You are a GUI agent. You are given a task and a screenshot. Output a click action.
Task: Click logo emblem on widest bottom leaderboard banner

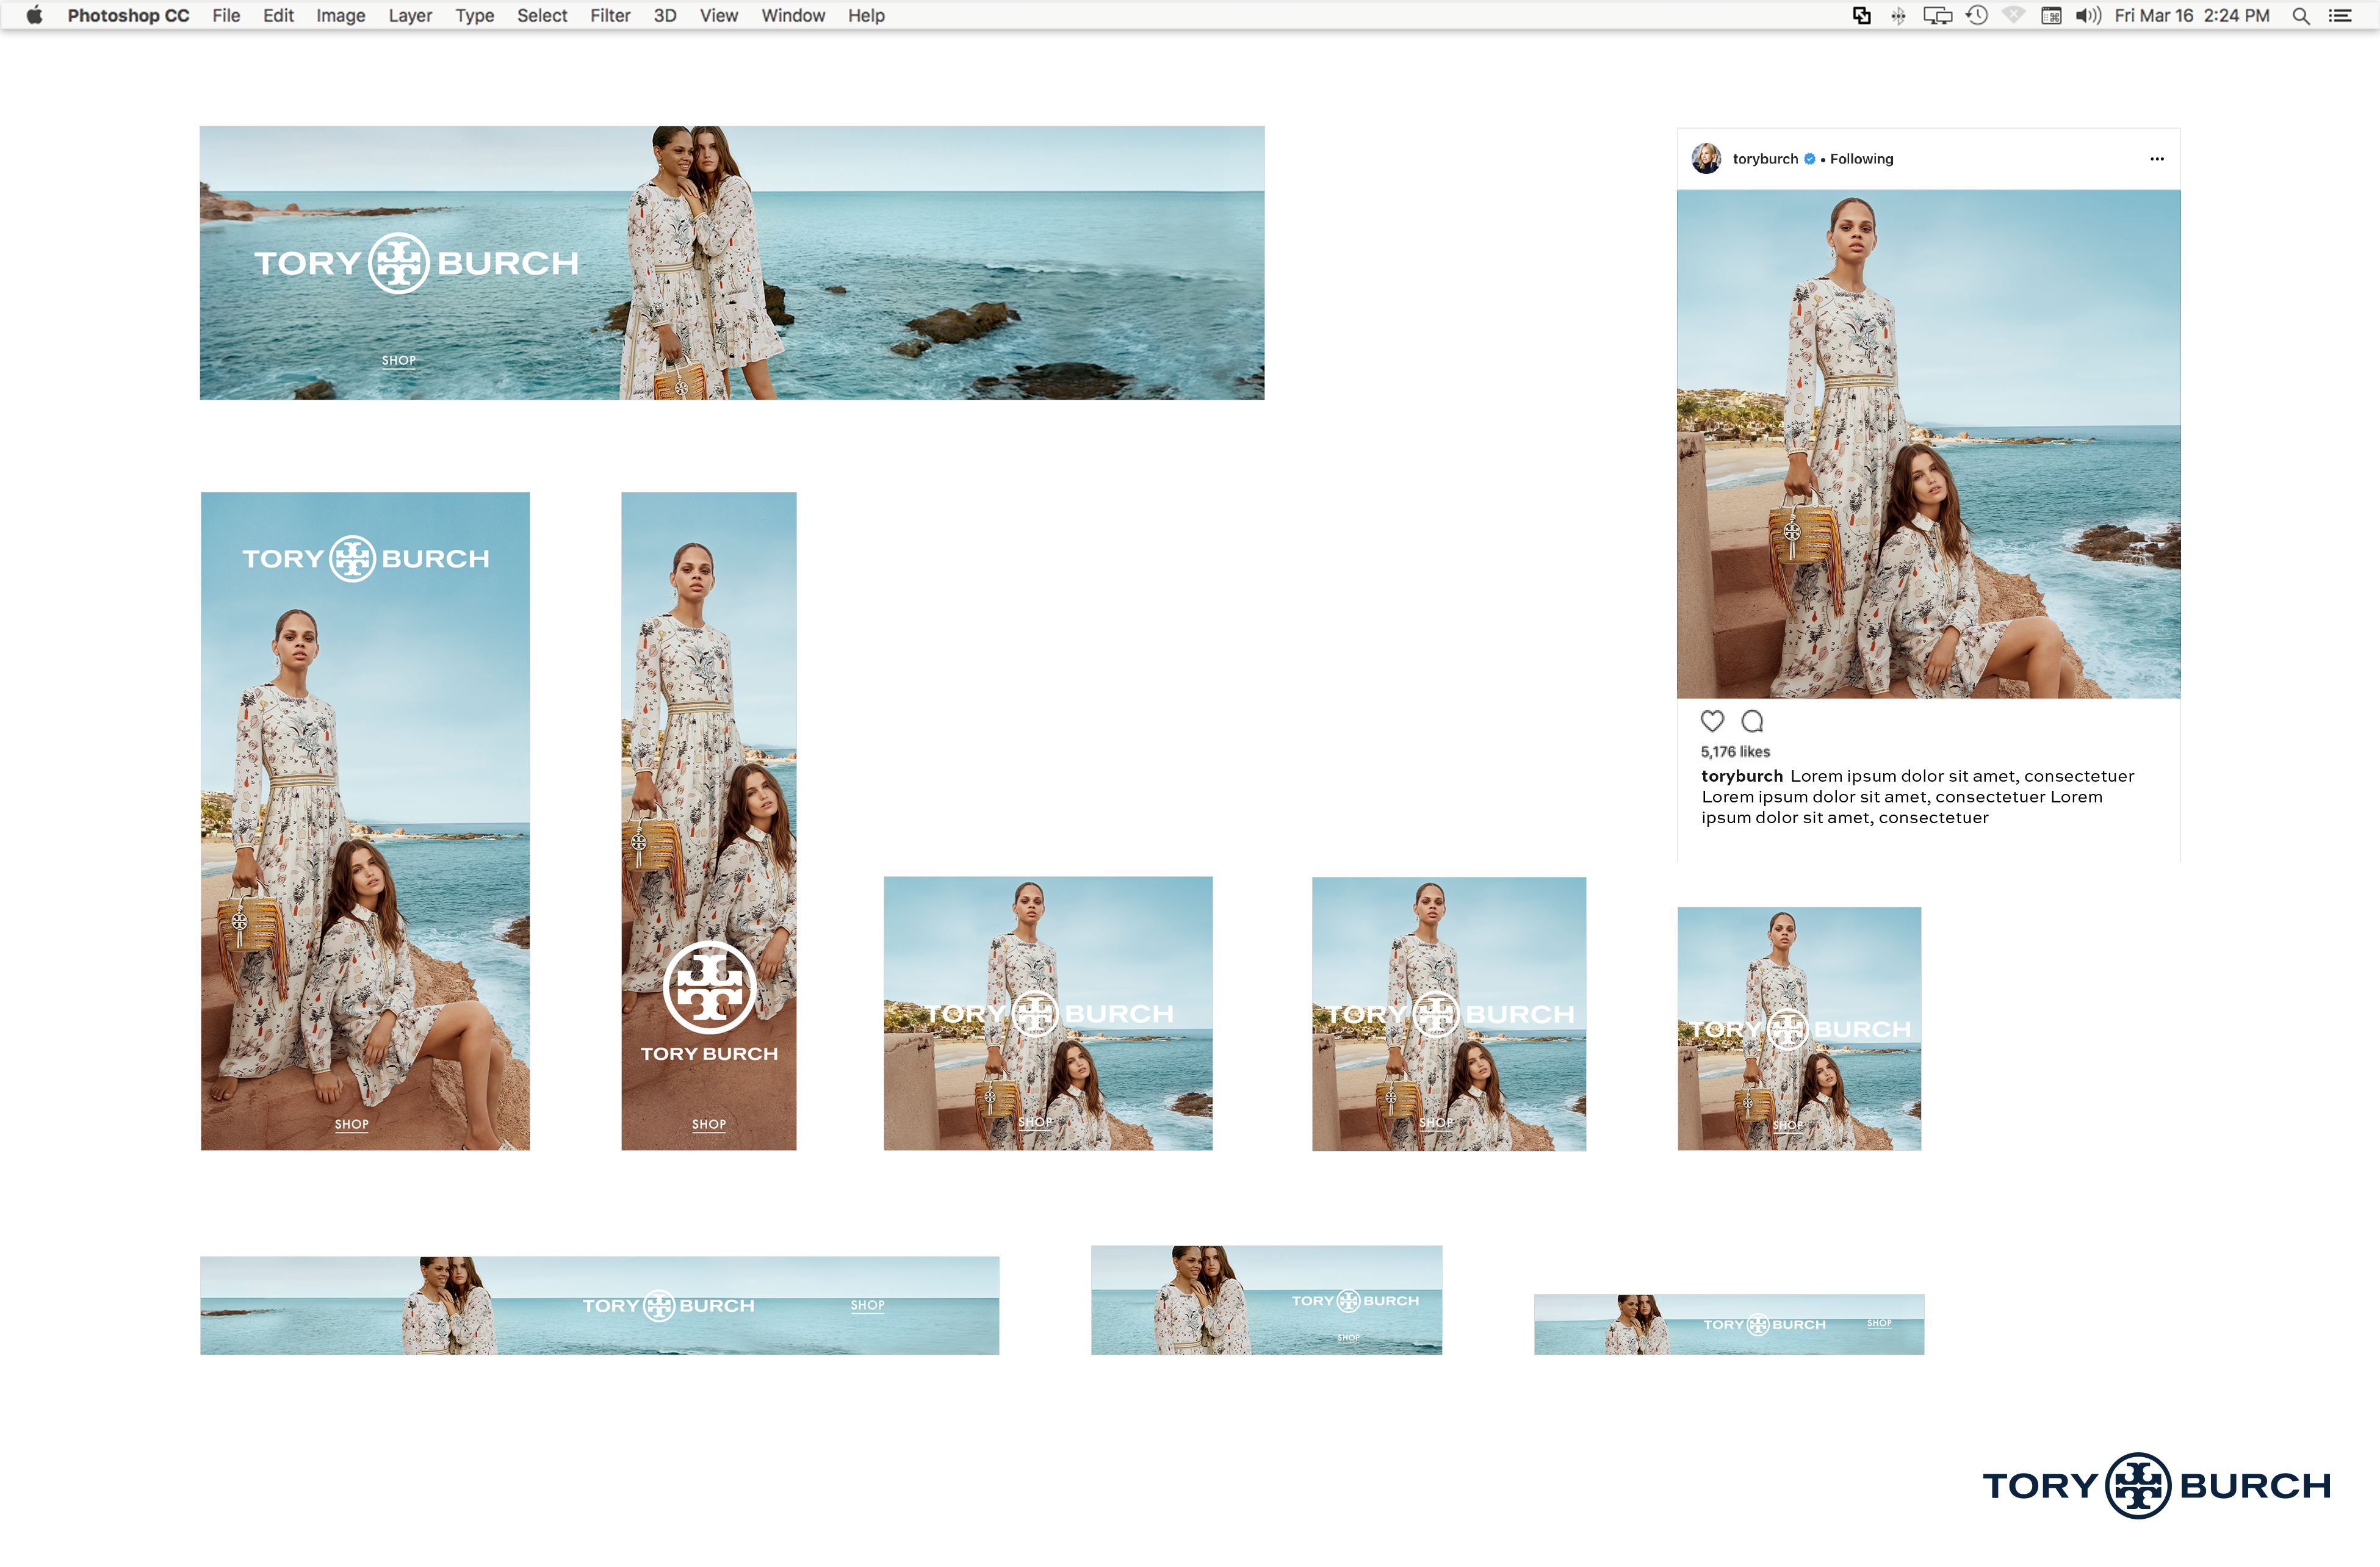[x=659, y=1305]
